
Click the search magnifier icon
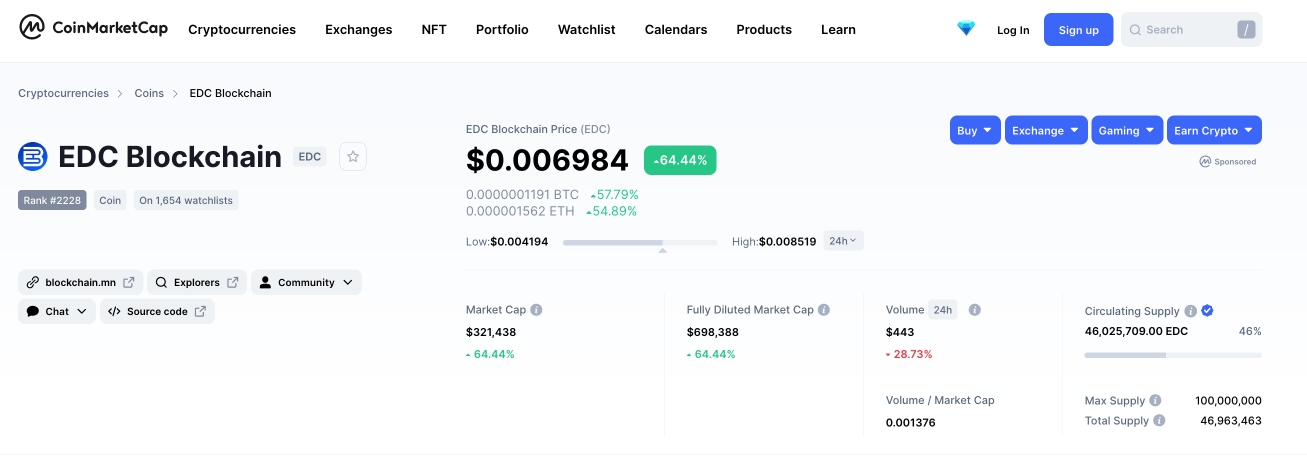tap(1135, 30)
